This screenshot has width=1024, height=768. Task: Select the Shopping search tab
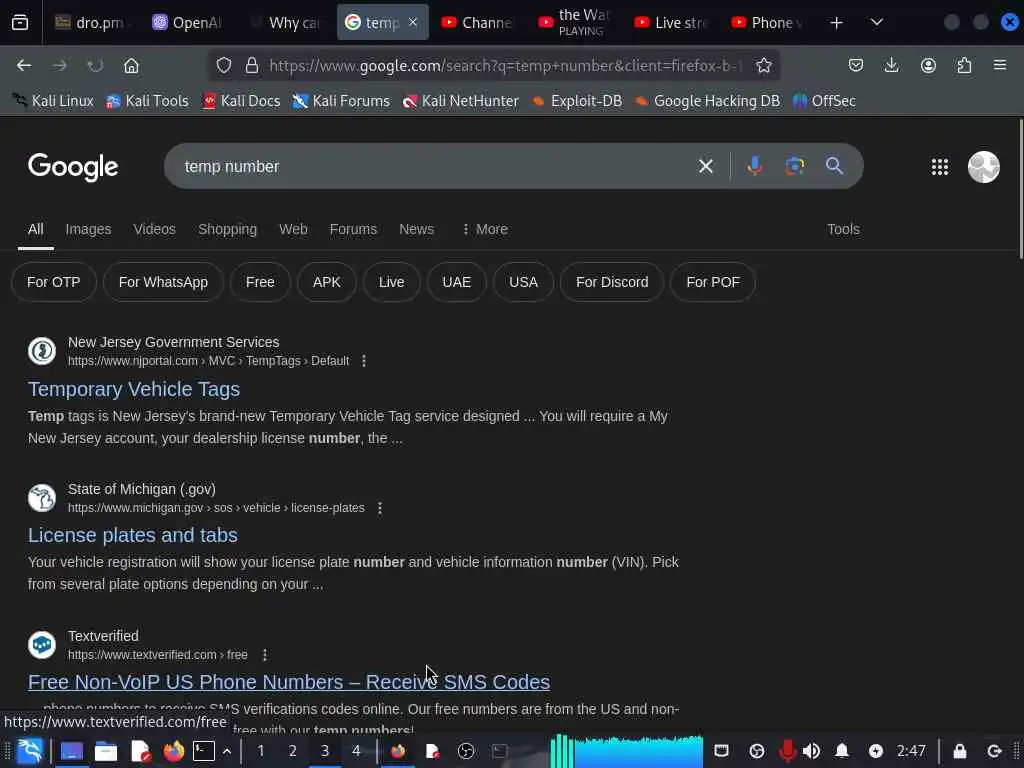point(227,229)
